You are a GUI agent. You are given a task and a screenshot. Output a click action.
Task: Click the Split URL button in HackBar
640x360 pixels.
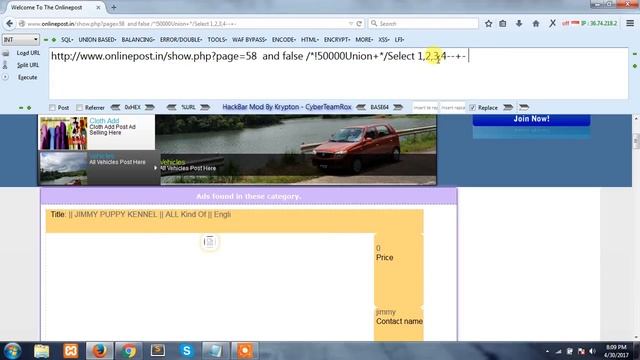28,65
